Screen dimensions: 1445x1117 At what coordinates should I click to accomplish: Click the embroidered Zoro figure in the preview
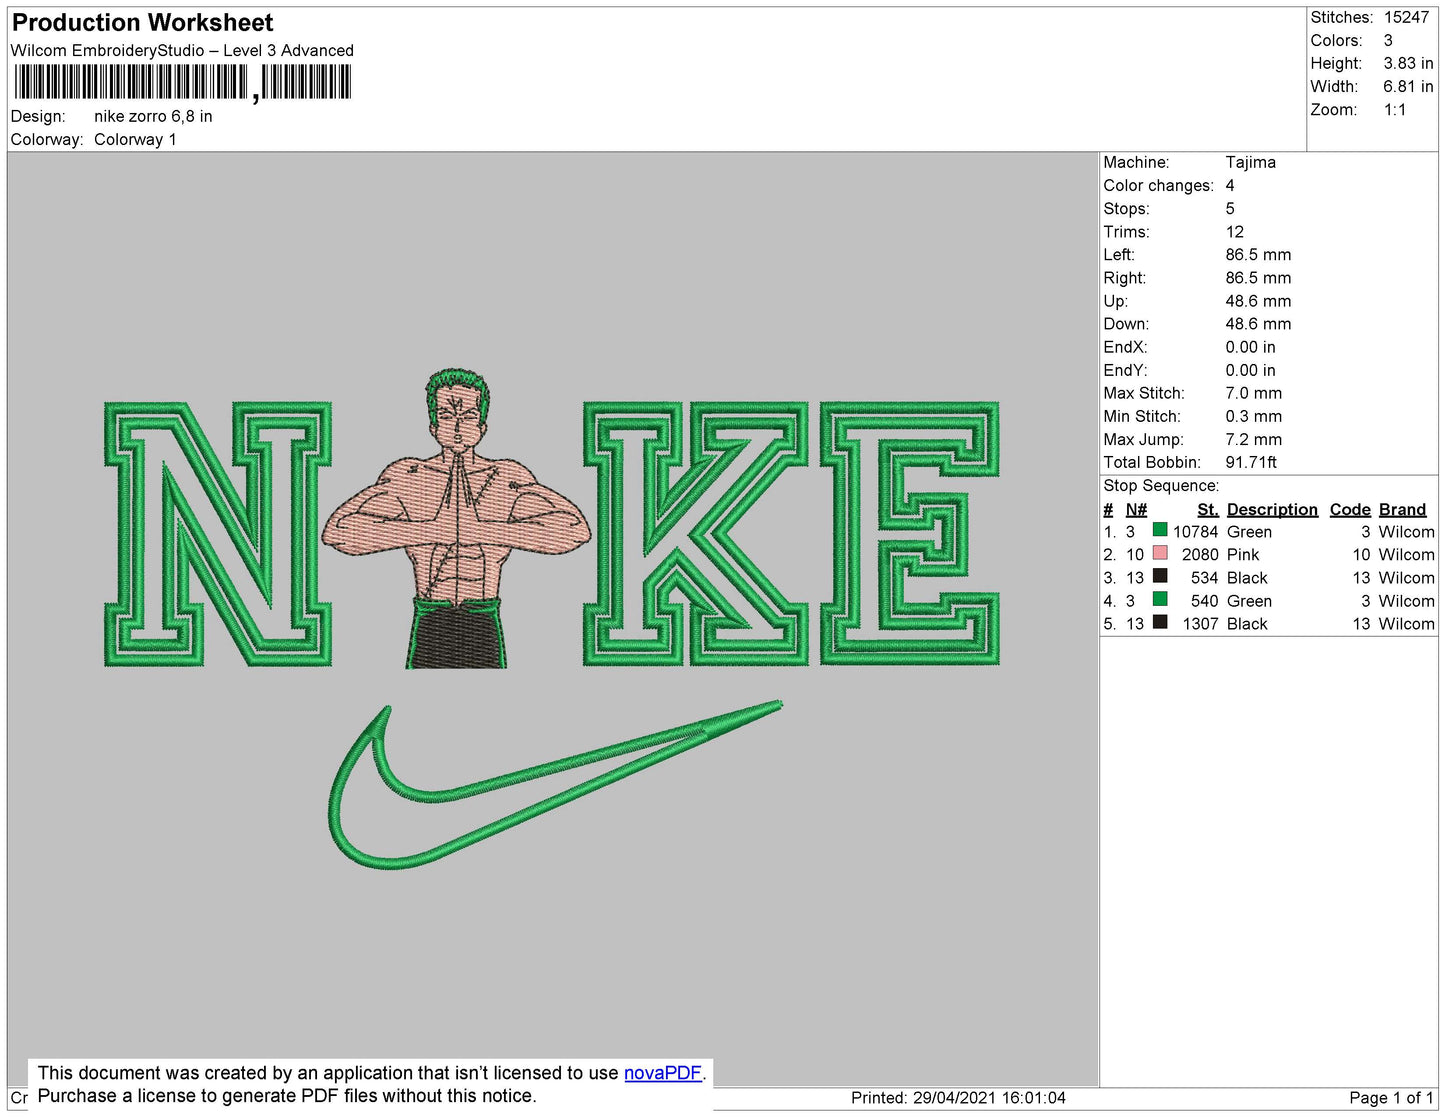(x=456, y=518)
